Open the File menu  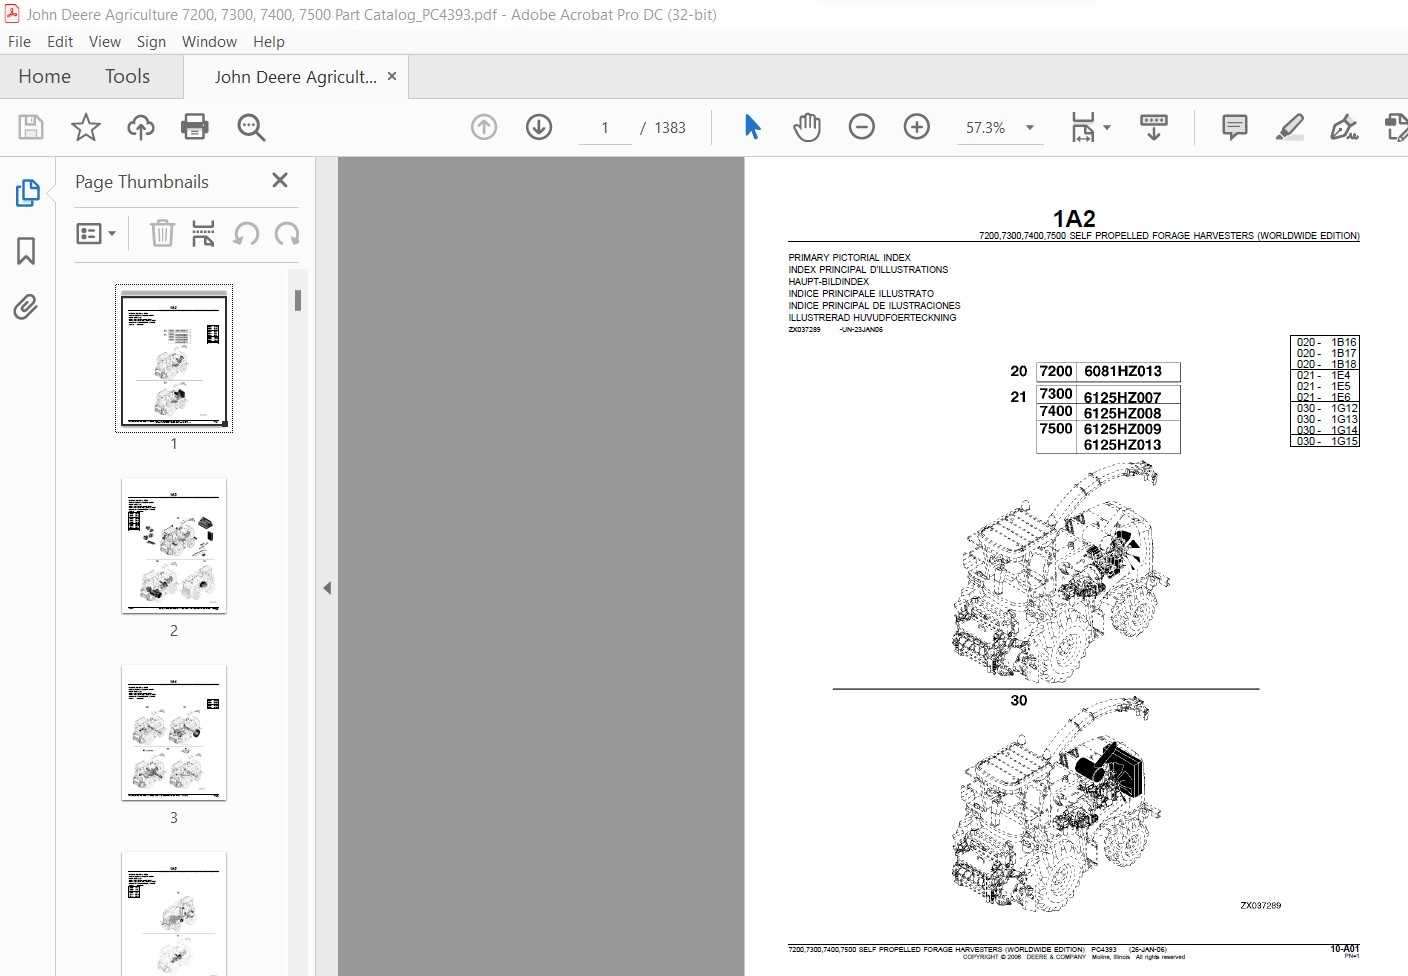click(x=19, y=41)
